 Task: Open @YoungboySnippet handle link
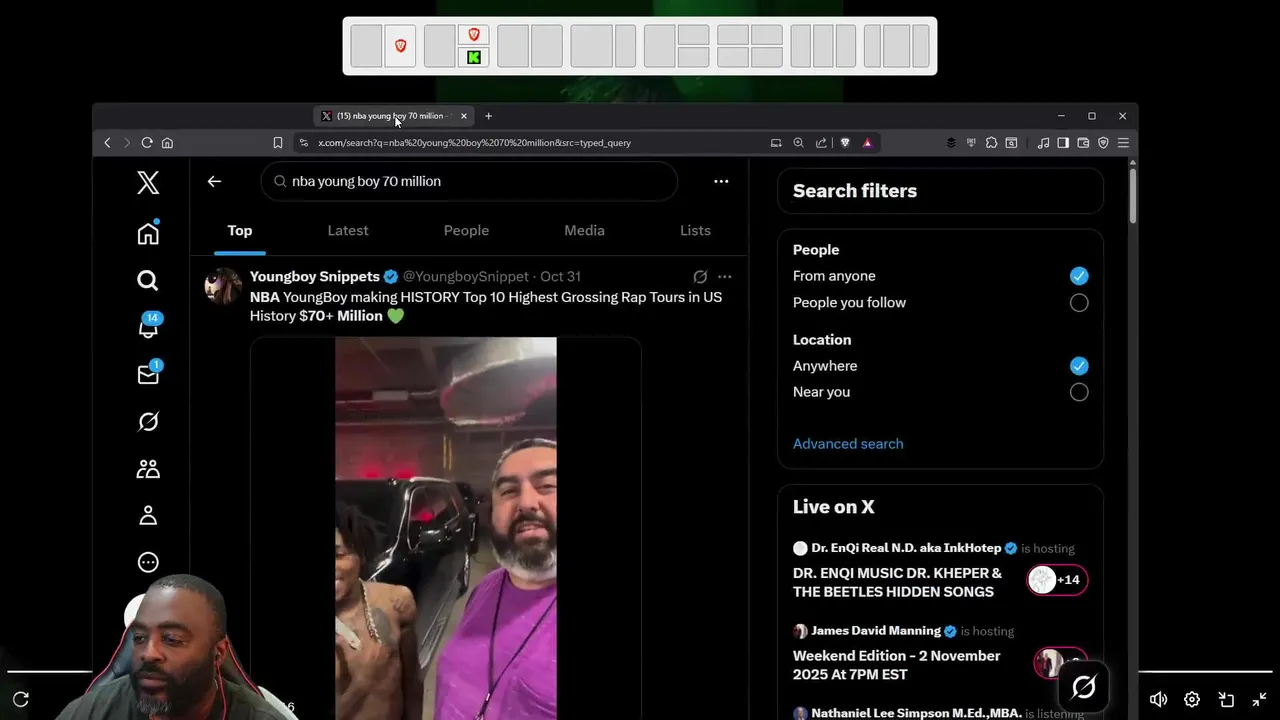[465, 276]
